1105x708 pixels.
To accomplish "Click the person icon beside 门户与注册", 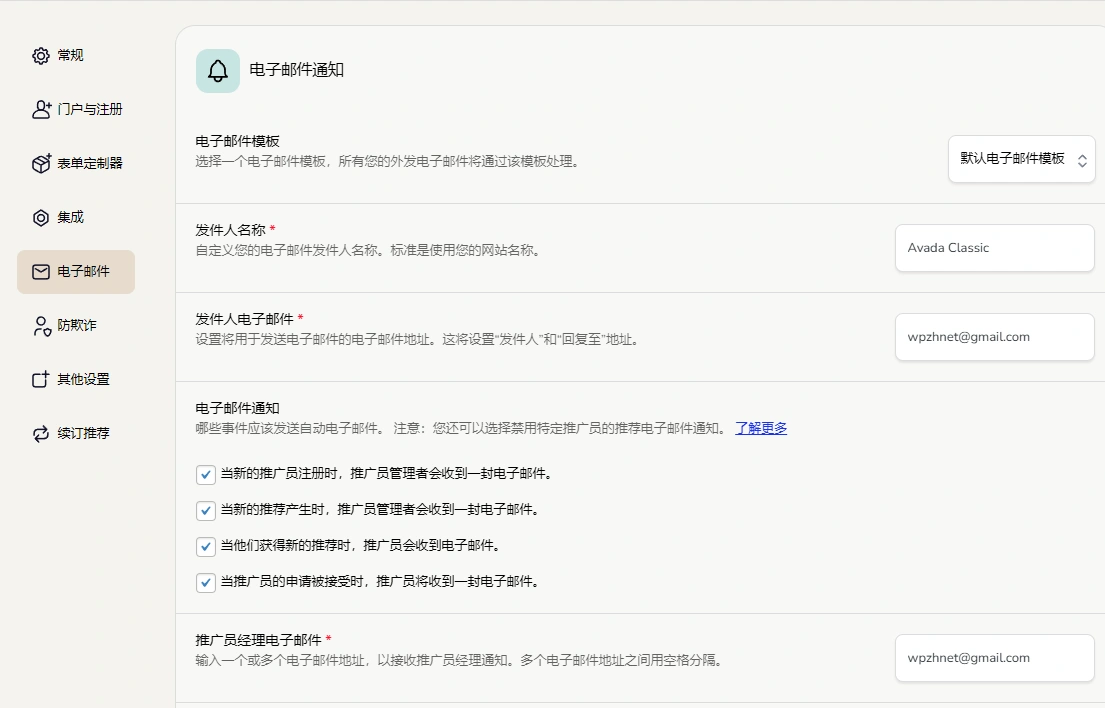I will point(40,109).
